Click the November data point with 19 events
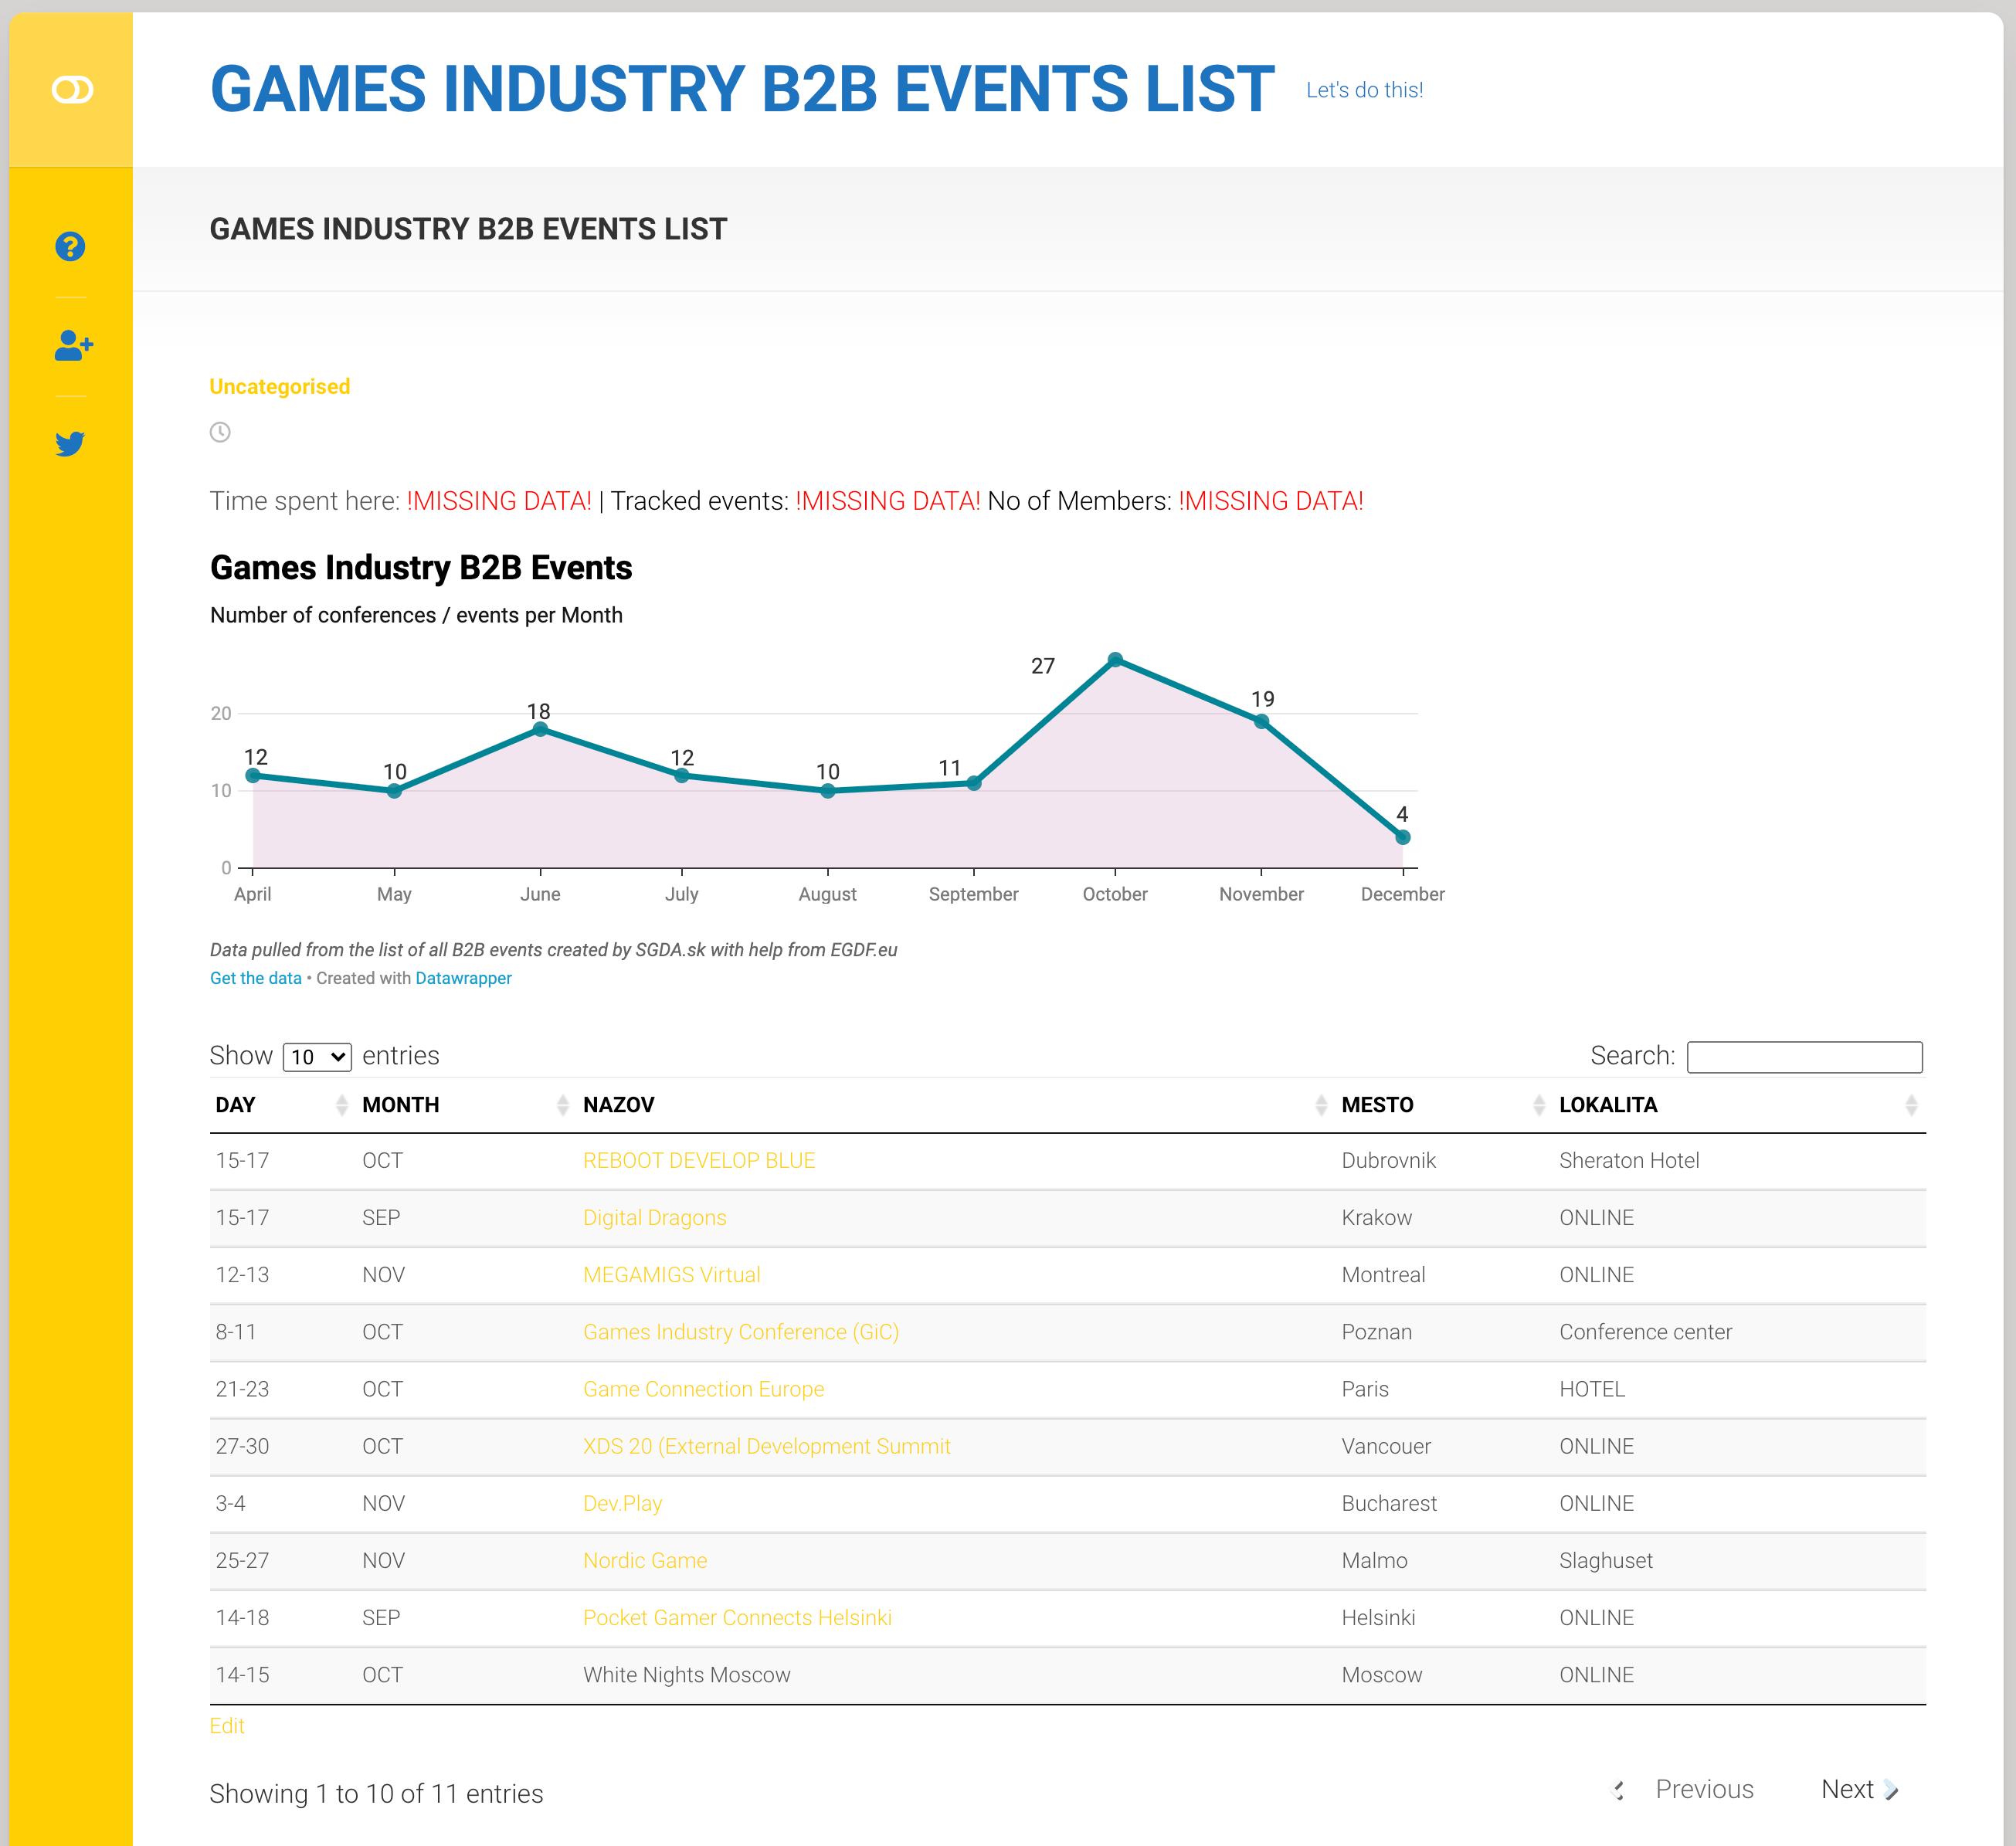The width and height of the screenshot is (2016, 1846). tap(1261, 721)
